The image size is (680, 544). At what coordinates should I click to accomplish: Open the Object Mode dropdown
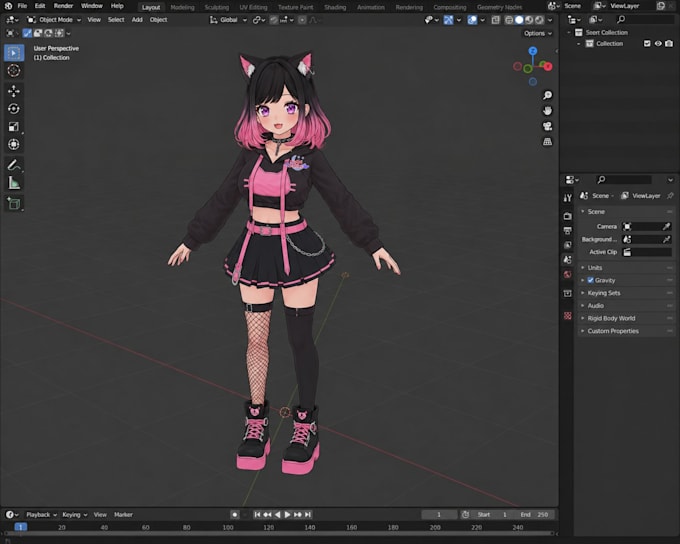click(54, 20)
